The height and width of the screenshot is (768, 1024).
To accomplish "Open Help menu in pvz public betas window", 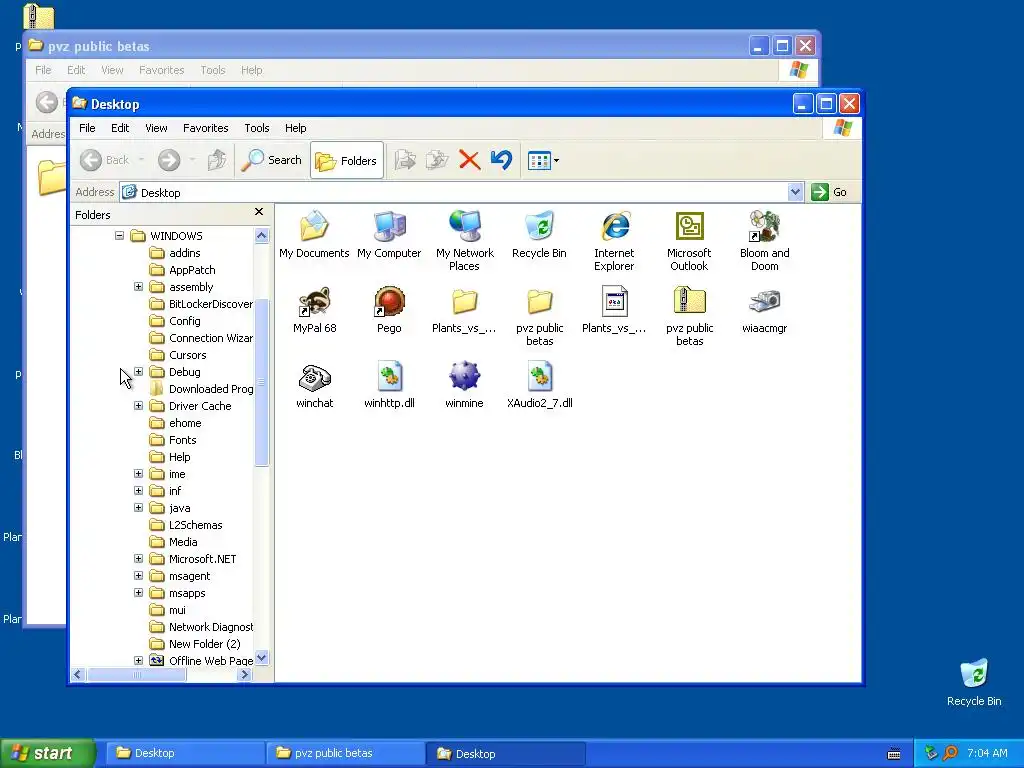I will click(251, 70).
